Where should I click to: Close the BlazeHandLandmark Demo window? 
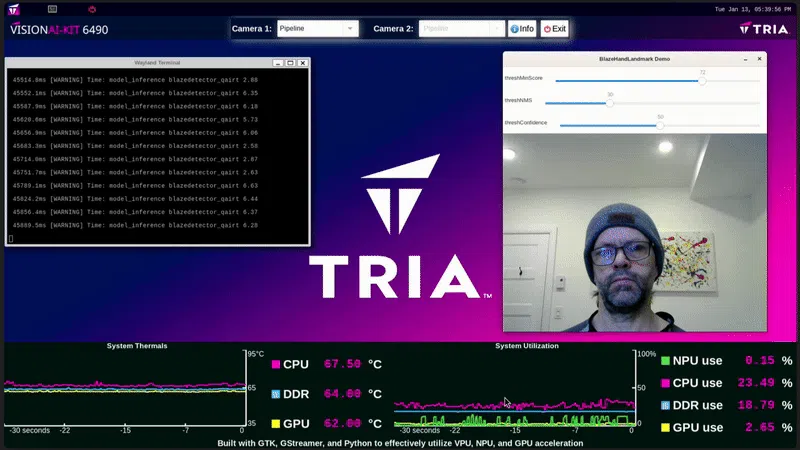(759, 59)
